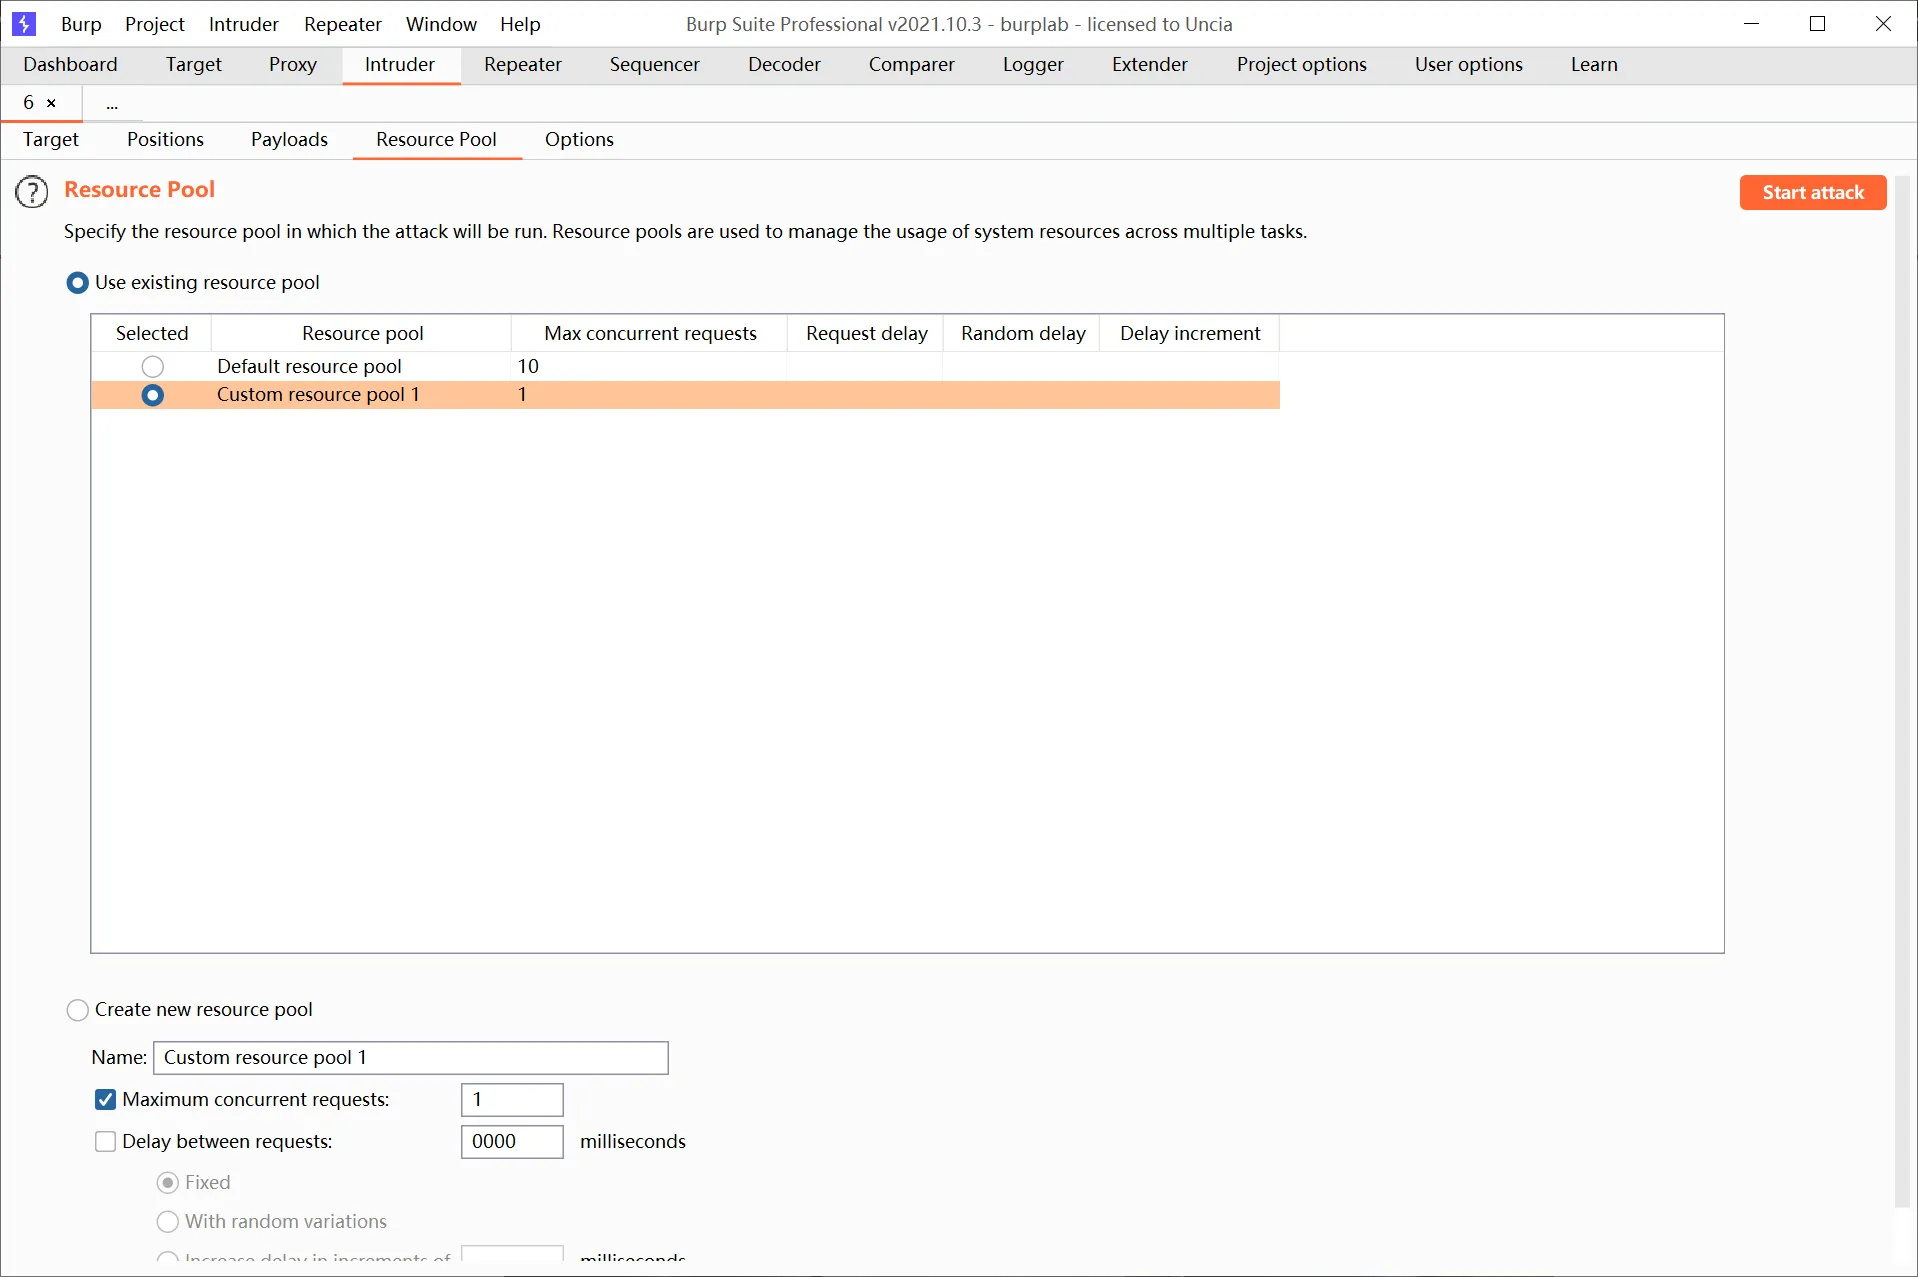Switch to the Decoder tab
The width and height of the screenshot is (1918, 1277).
pyautogui.click(x=784, y=65)
